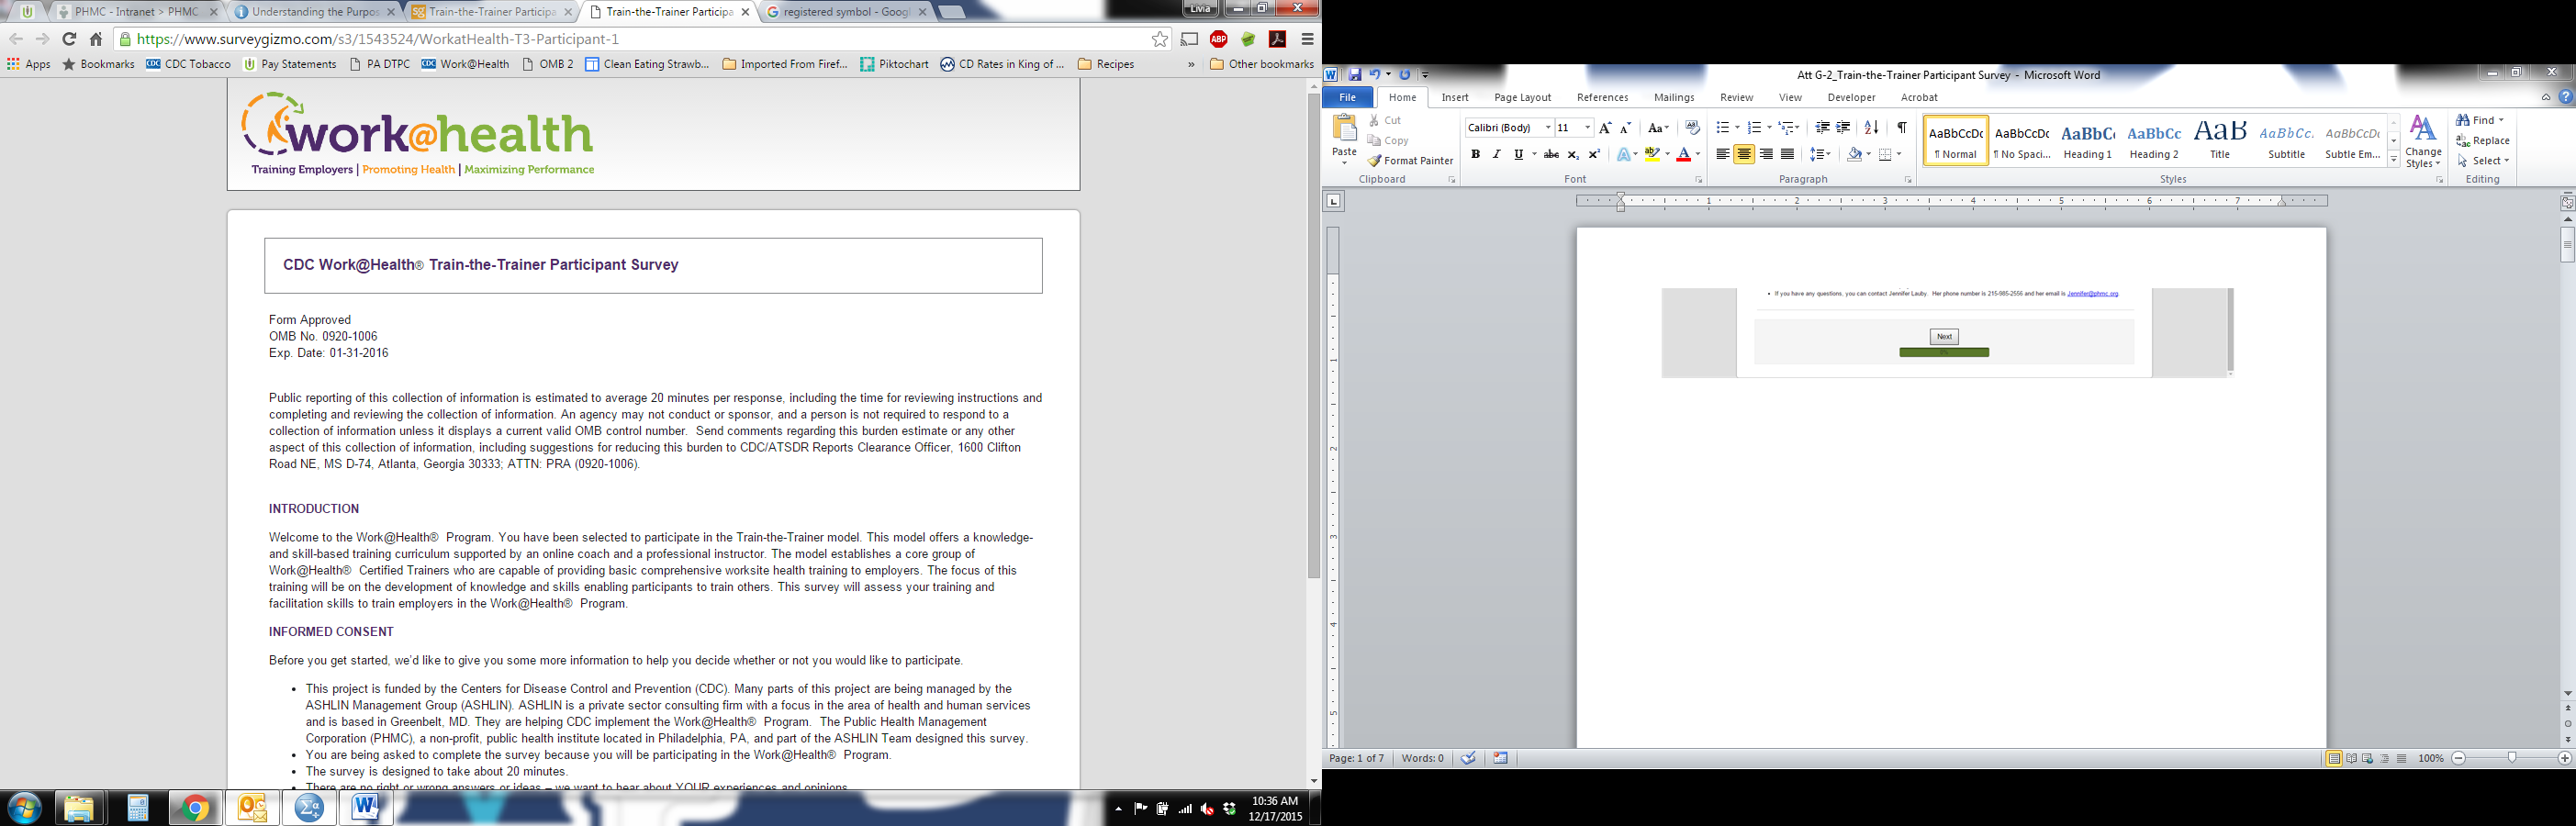Minimize the ribbon with the caret icon
This screenshot has width=2576, height=826.
click(2546, 97)
